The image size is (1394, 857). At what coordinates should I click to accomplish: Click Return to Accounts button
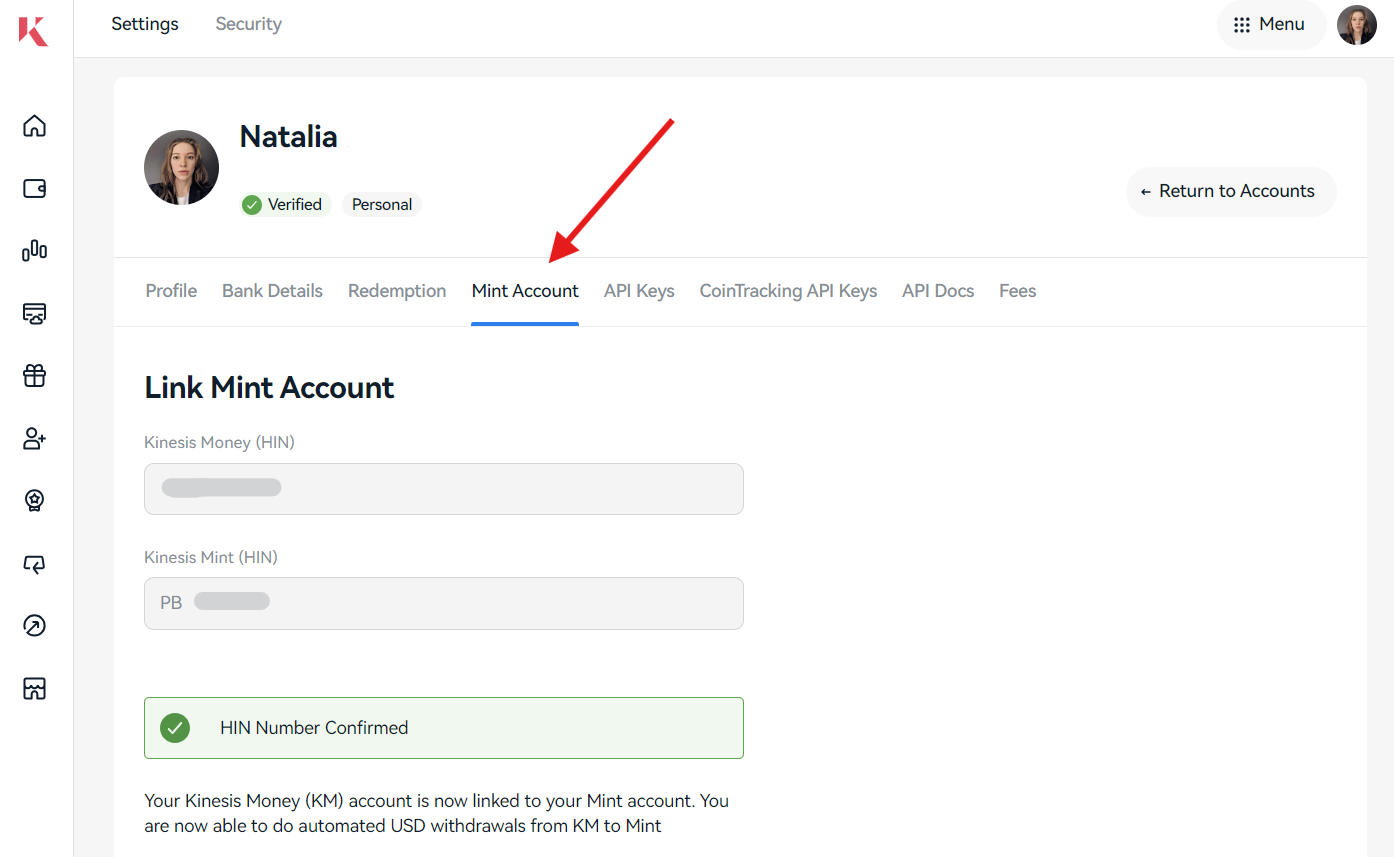pos(1231,191)
